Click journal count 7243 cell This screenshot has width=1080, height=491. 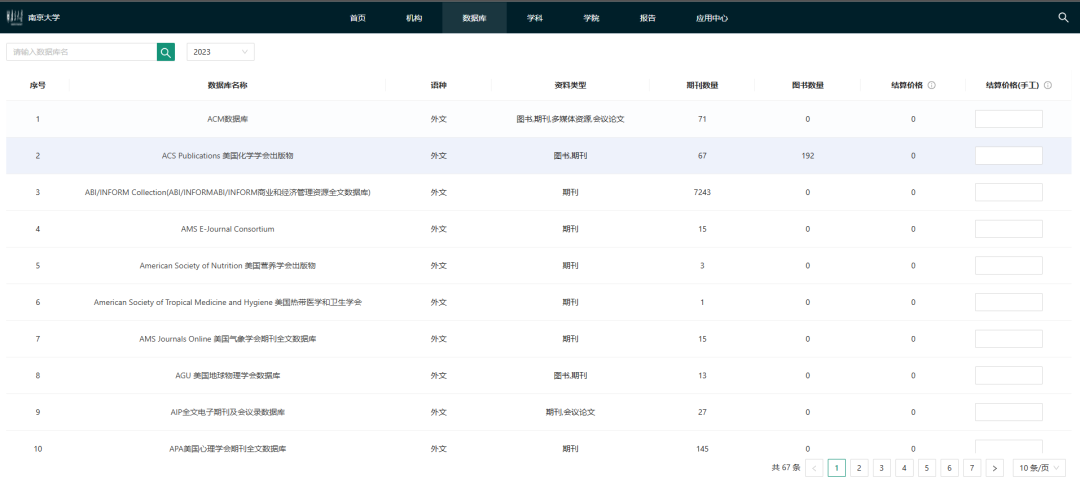702,192
